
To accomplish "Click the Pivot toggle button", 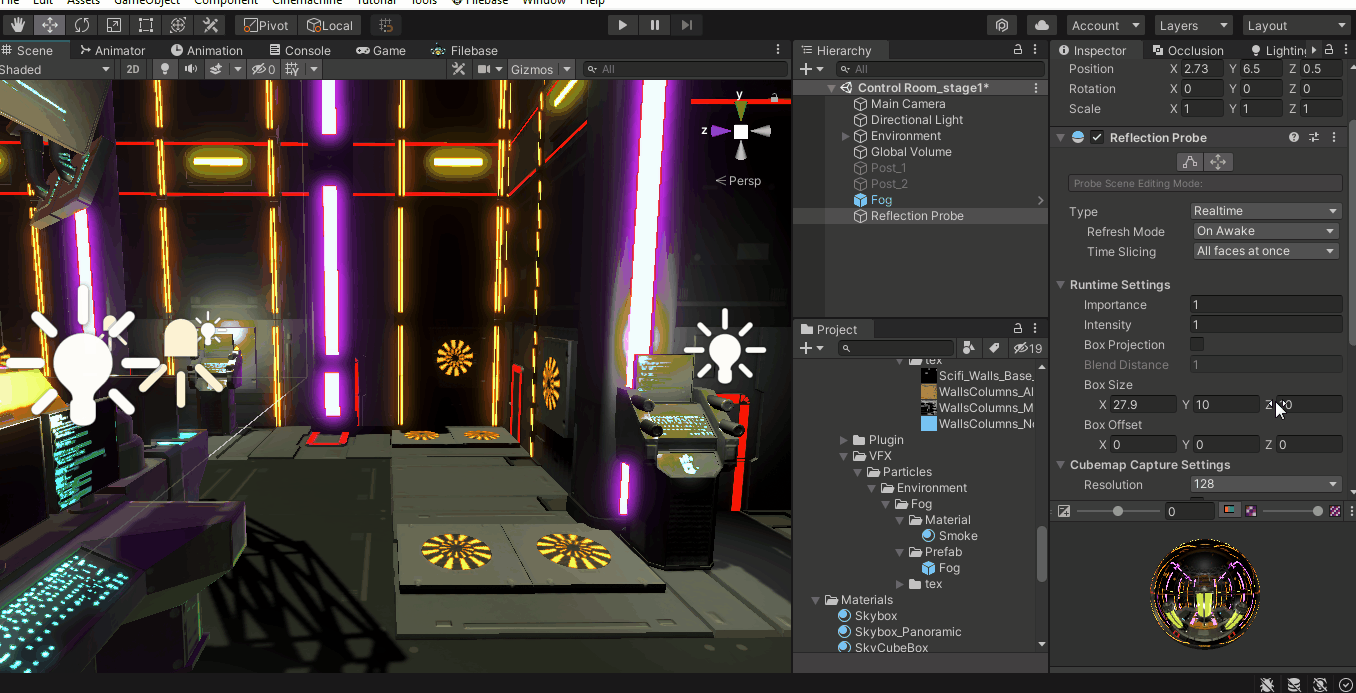I will 264,25.
